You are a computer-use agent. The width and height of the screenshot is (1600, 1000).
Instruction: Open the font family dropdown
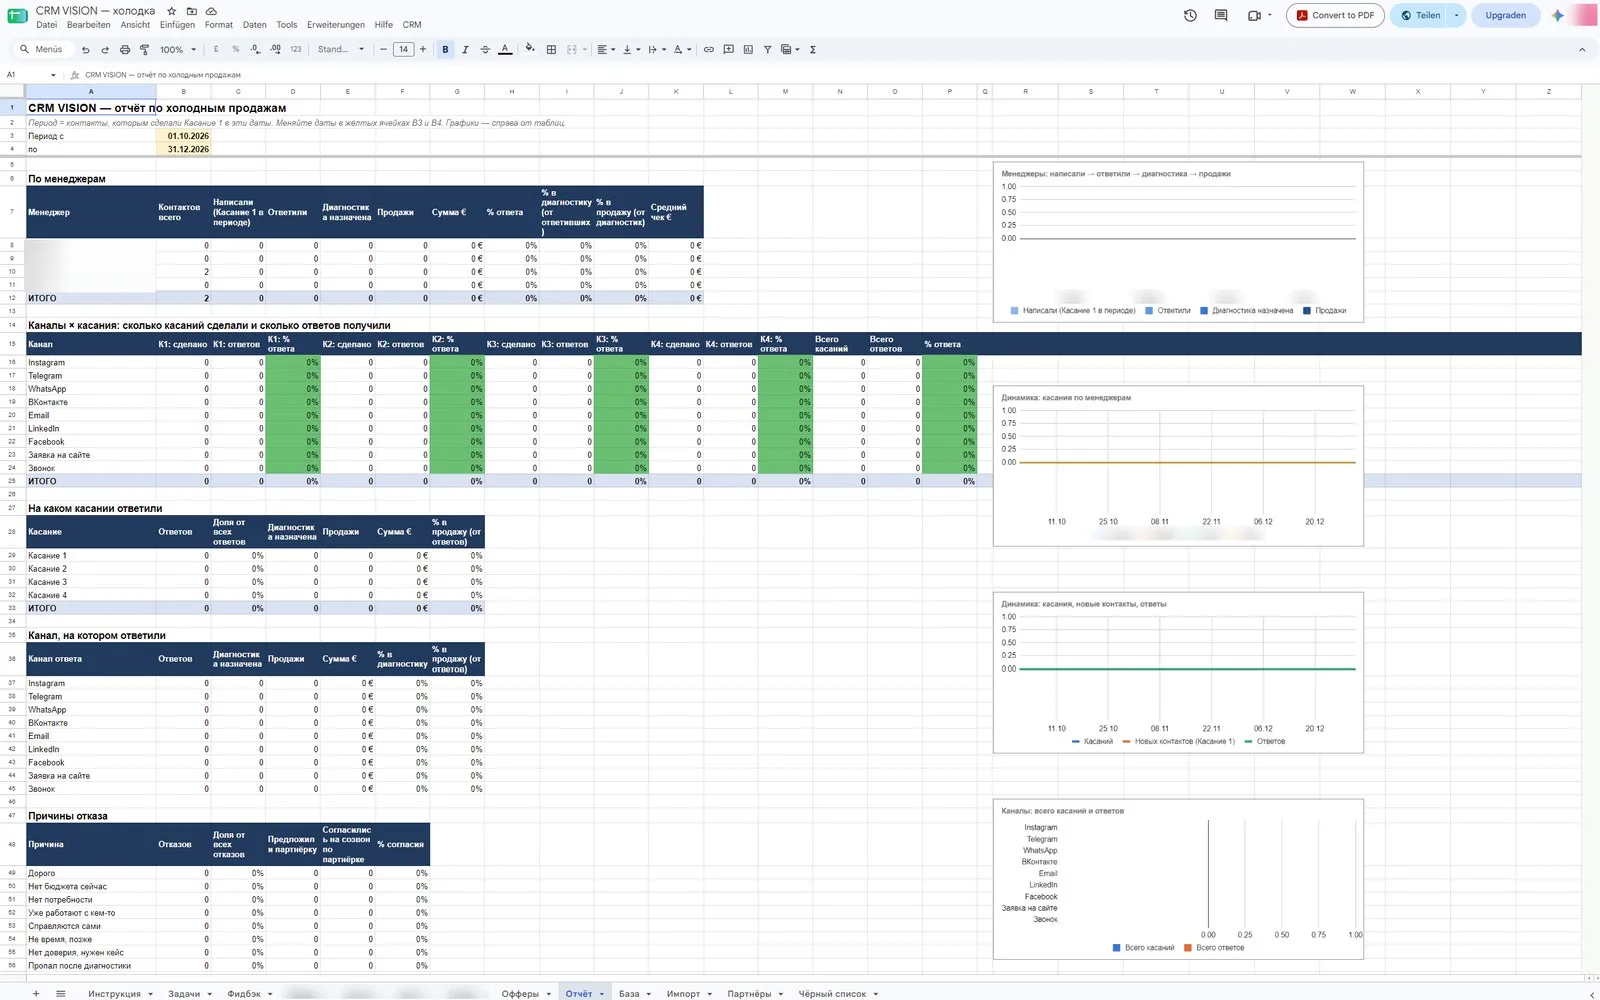pos(340,49)
